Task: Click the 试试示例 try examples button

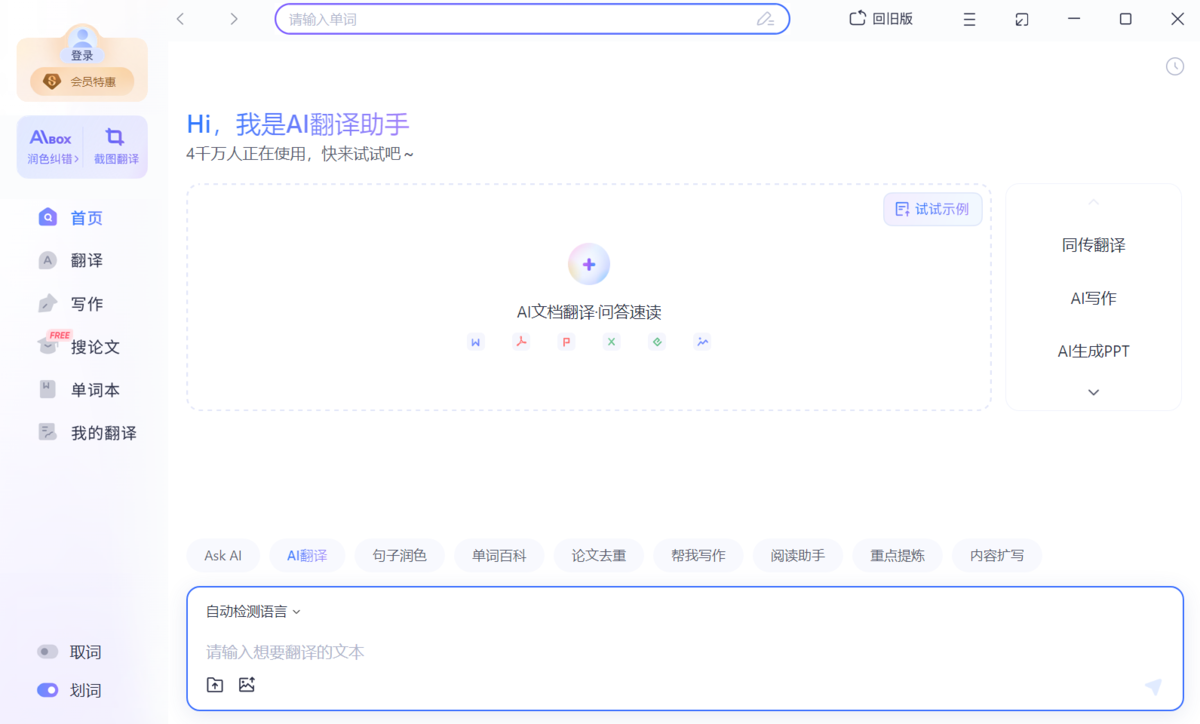Action: click(x=932, y=209)
